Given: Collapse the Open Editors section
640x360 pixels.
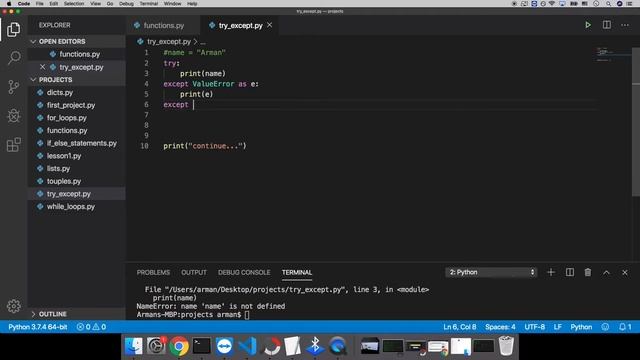Looking at the screenshot, I should coord(77,42).
